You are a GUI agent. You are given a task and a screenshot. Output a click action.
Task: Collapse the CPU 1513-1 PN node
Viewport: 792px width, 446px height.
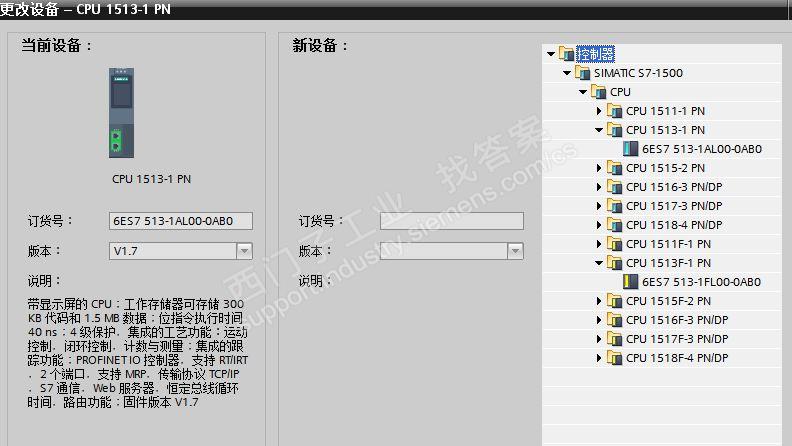[600, 130]
